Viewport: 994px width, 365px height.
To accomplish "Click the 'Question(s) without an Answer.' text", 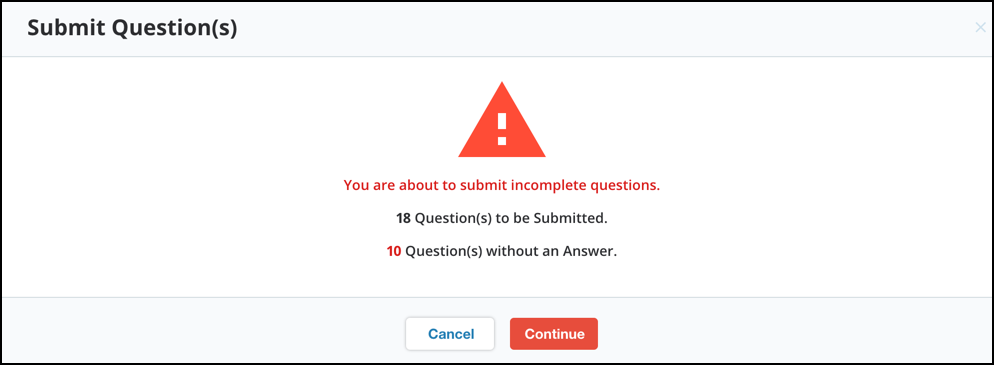I will point(511,252).
